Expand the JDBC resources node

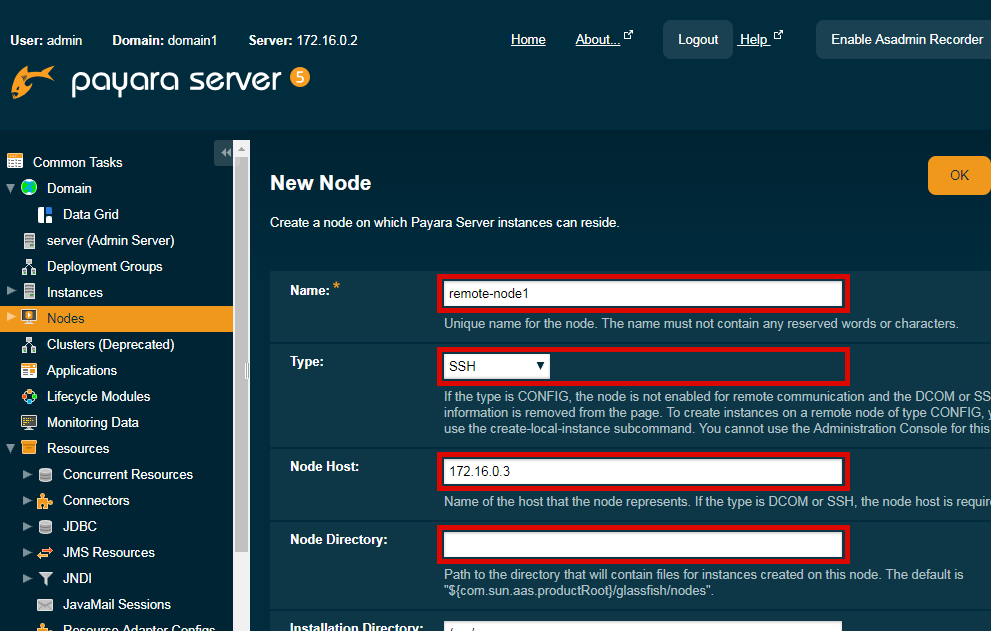point(27,526)
